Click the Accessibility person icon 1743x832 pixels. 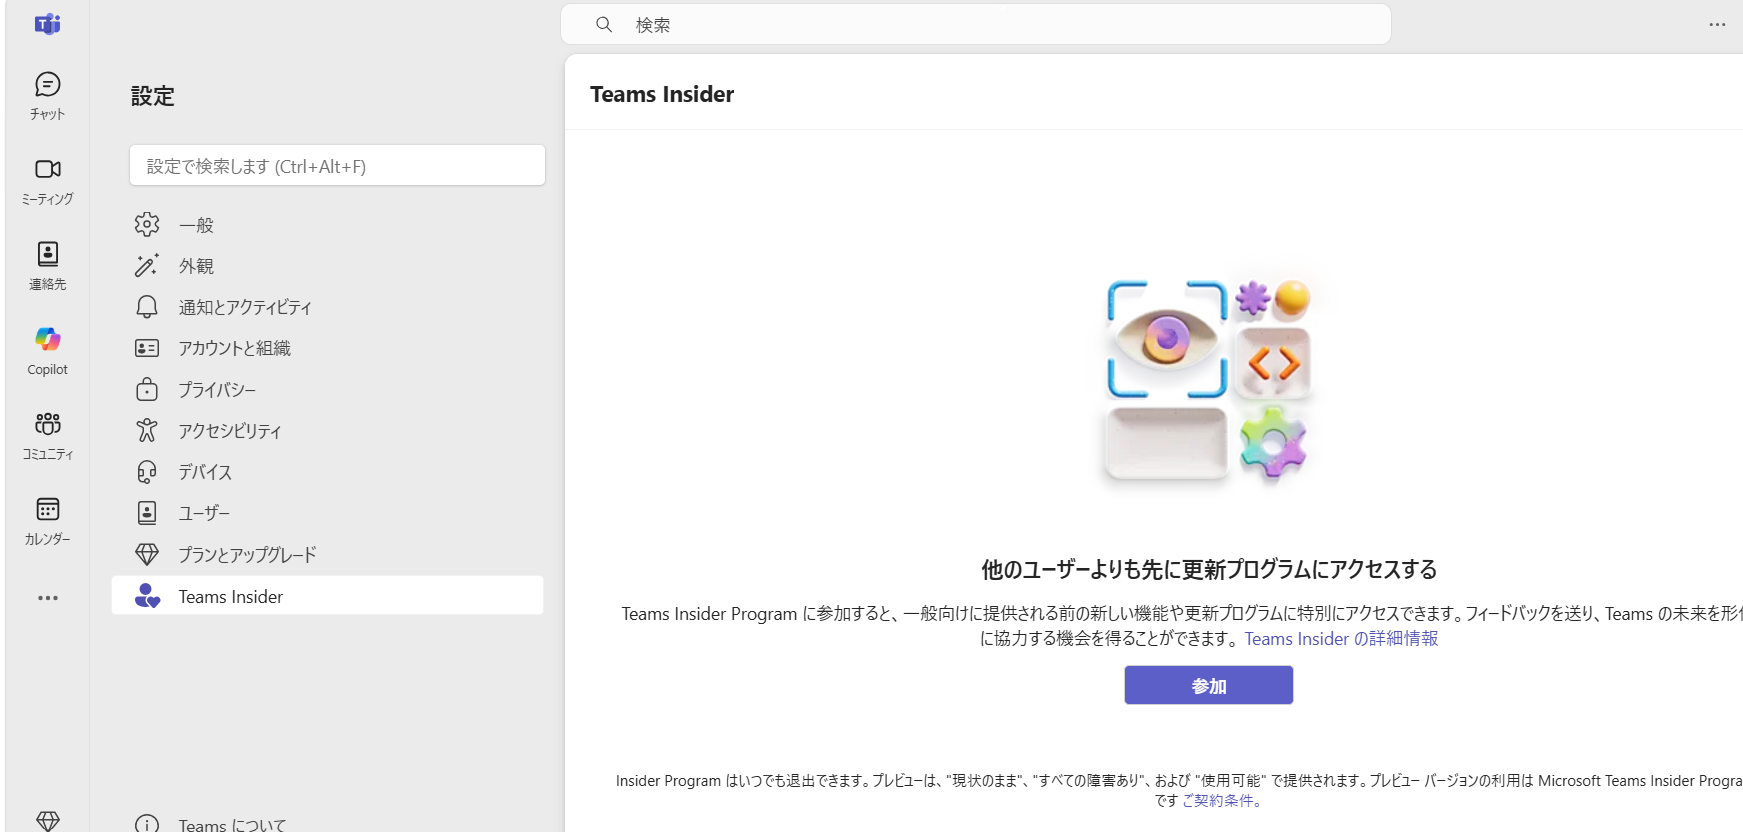coord(147,430)
